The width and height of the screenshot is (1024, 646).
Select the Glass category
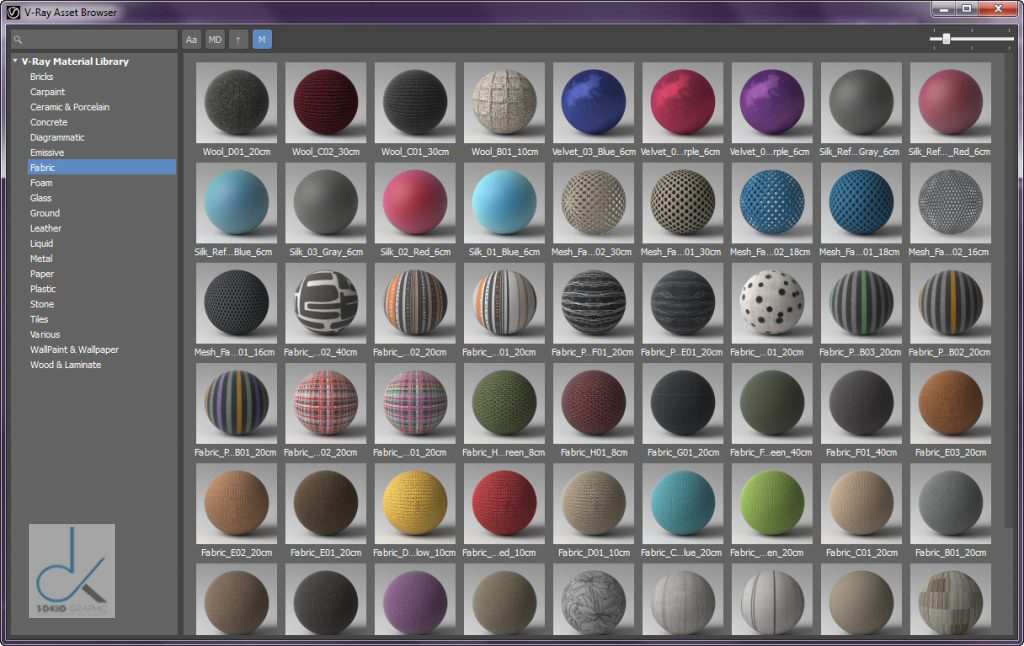click(40, 198)
